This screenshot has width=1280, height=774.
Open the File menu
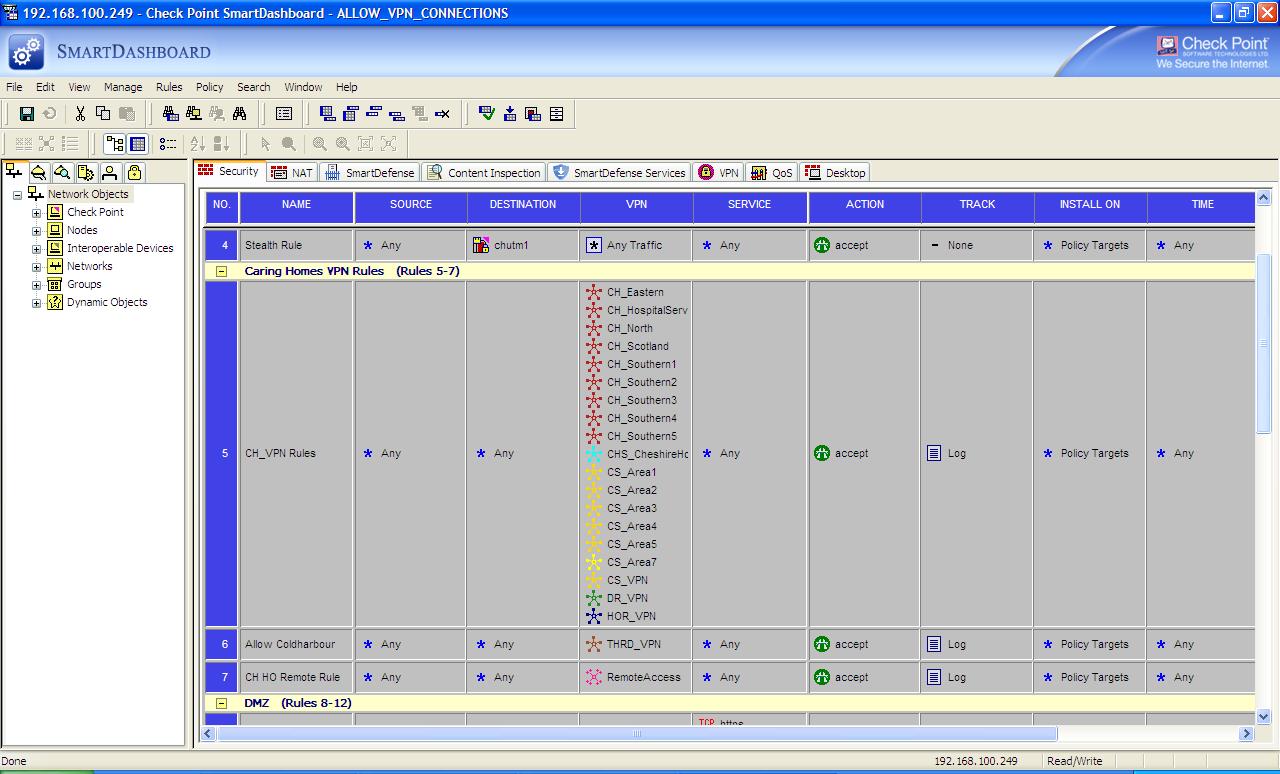(x=14, y=87)
